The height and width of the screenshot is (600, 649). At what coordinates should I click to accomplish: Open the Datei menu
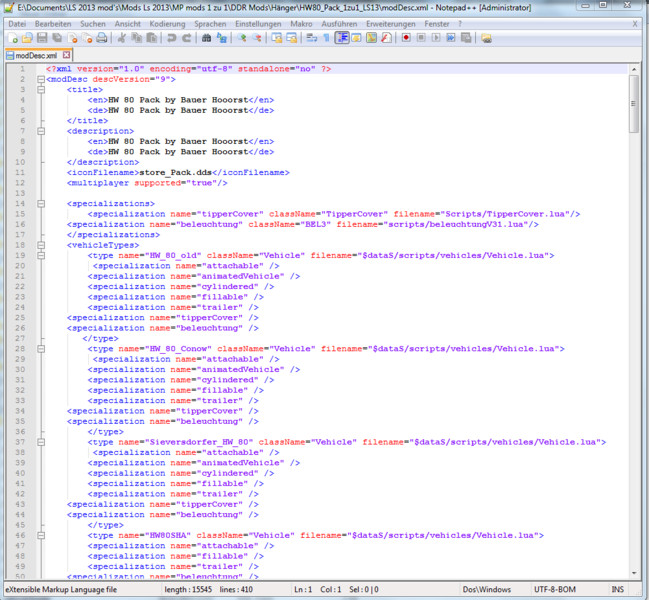point(17,24)
